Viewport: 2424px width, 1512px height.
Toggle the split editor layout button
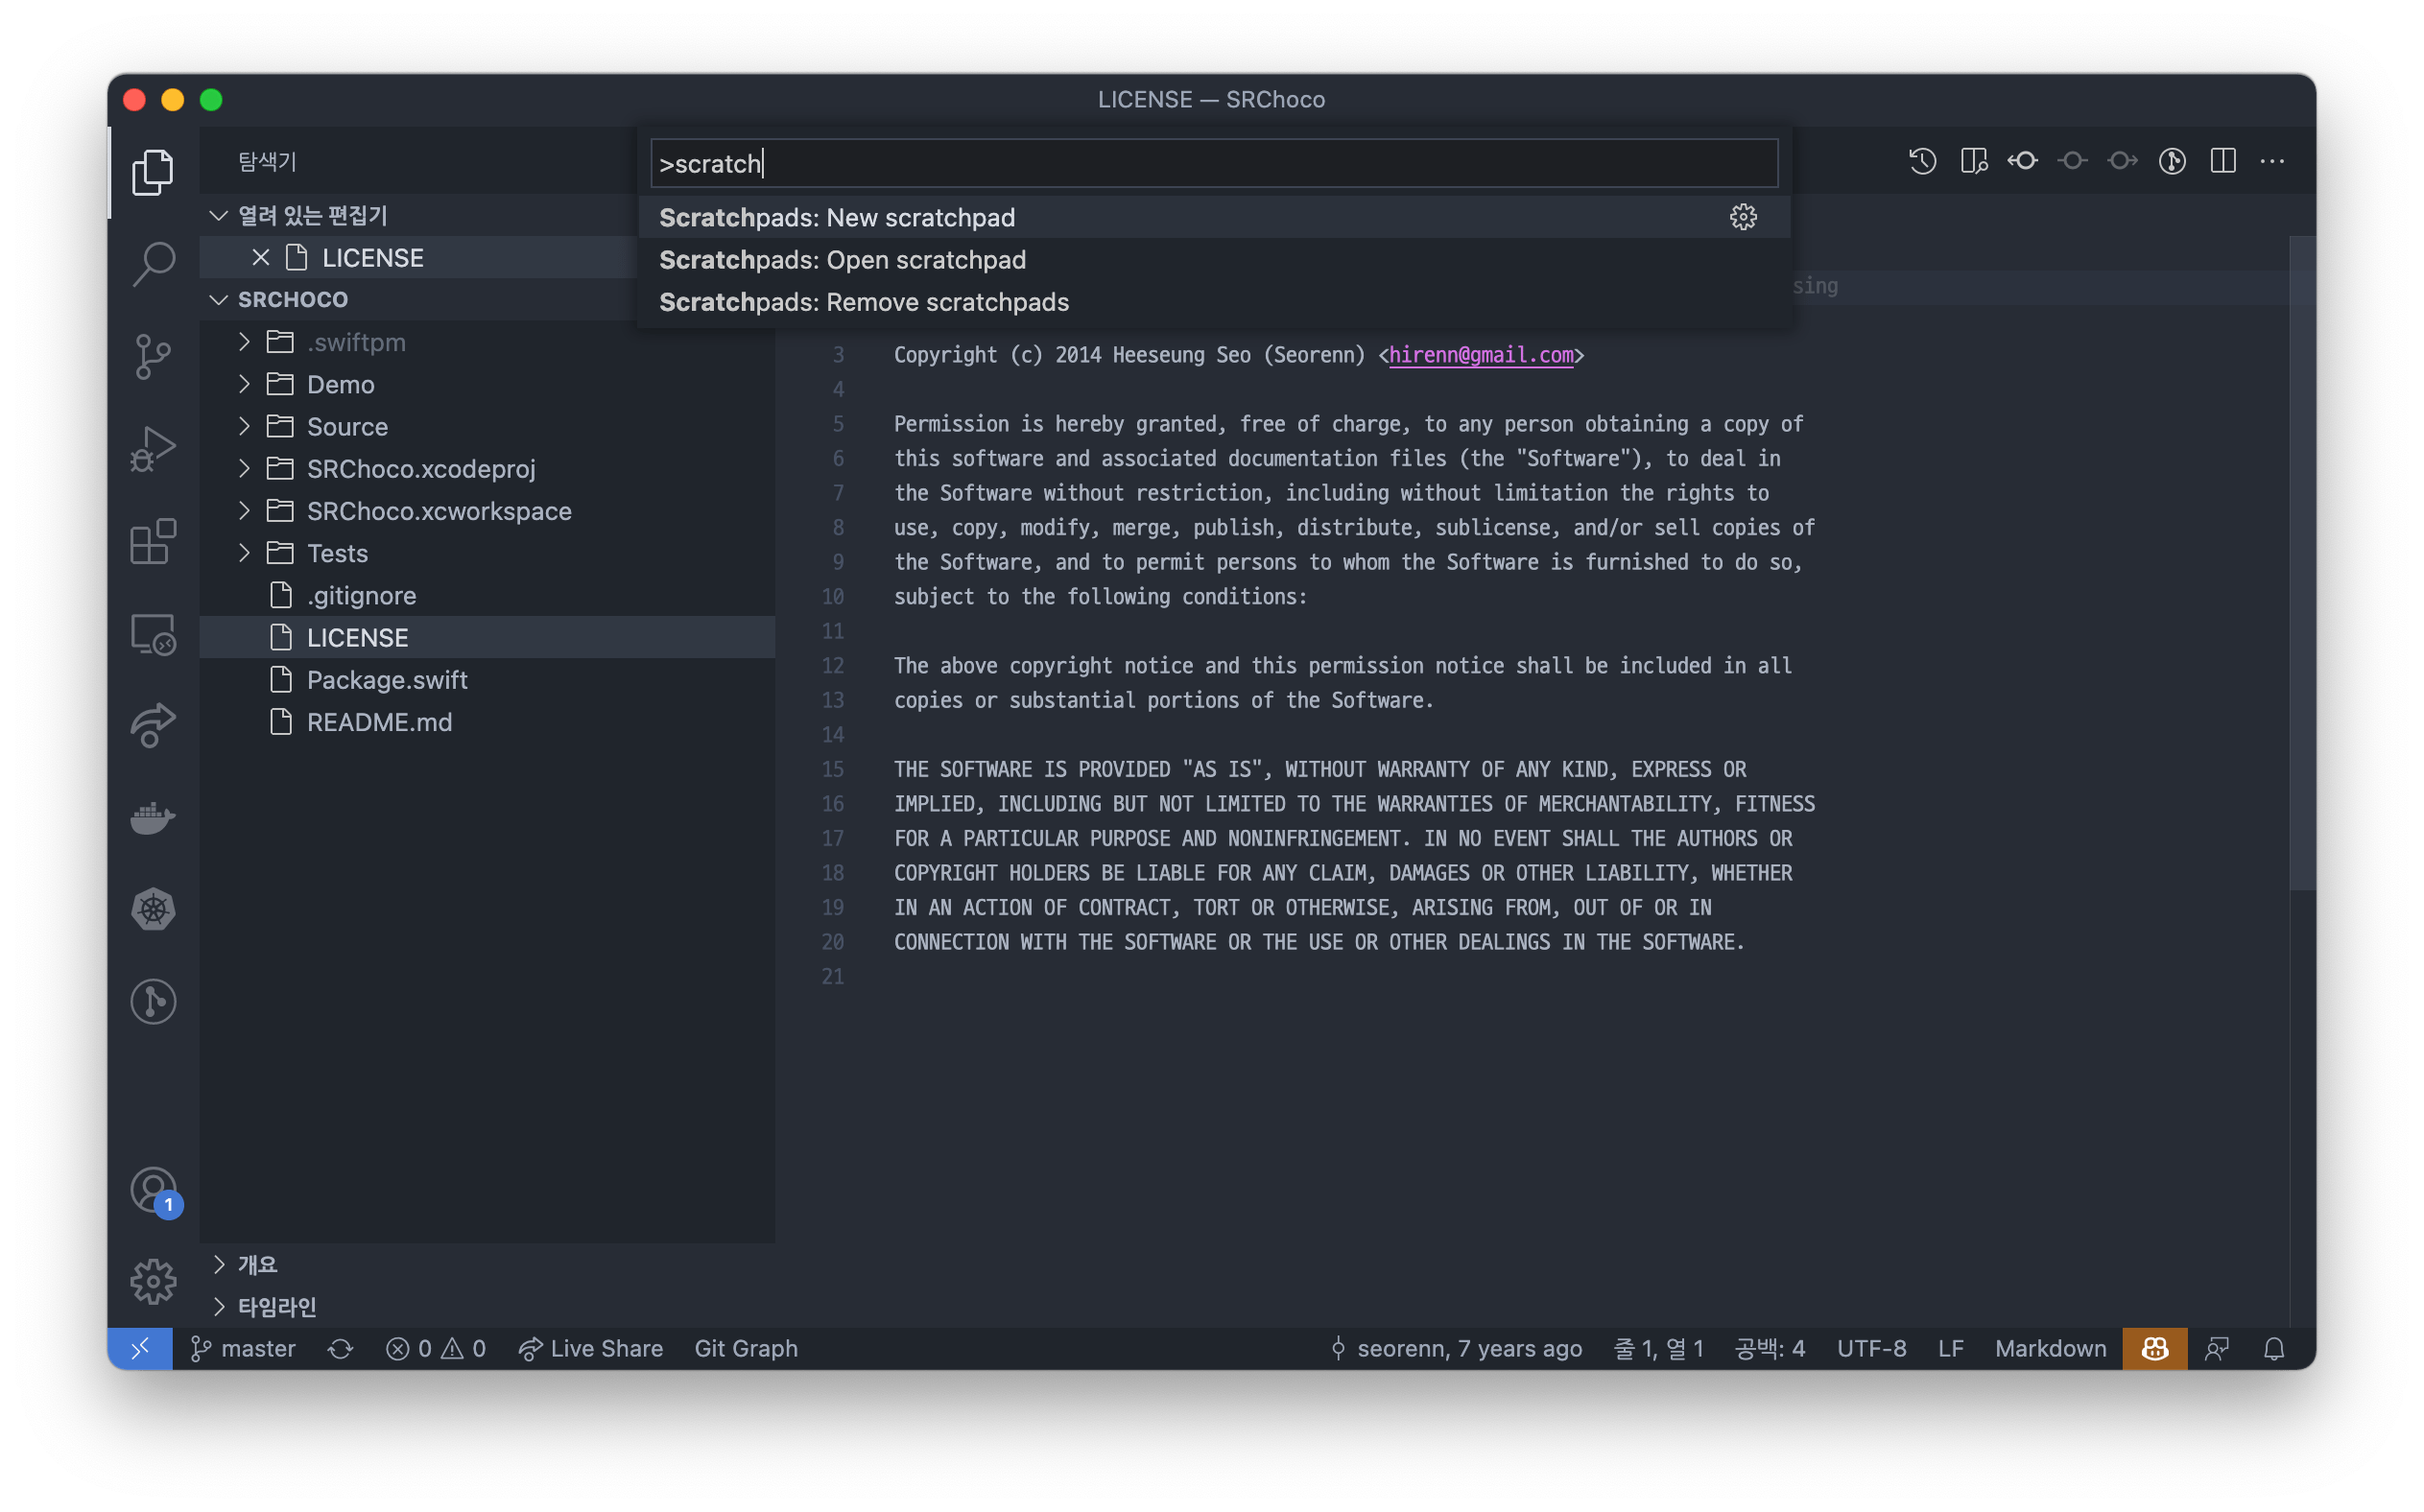click(x=2222, y=161)
